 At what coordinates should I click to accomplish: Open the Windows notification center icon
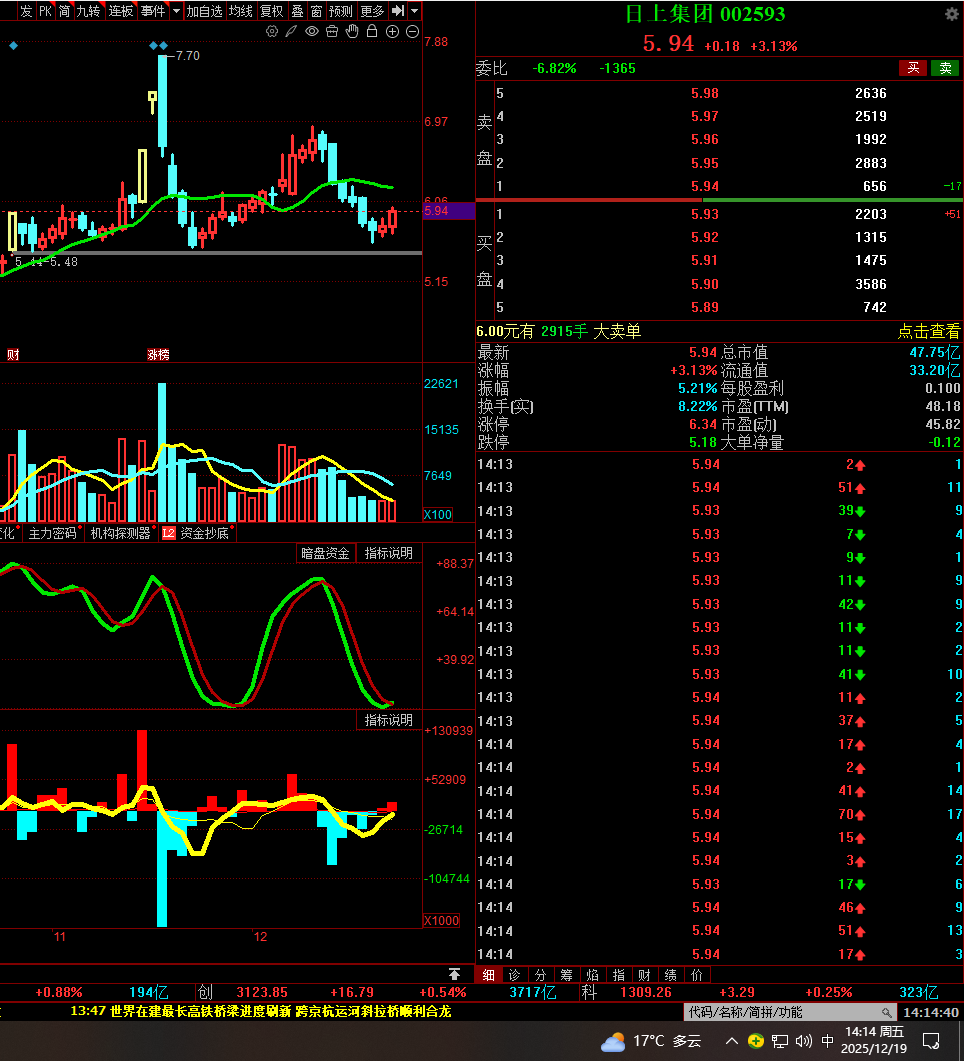(x=931, y=1041)
